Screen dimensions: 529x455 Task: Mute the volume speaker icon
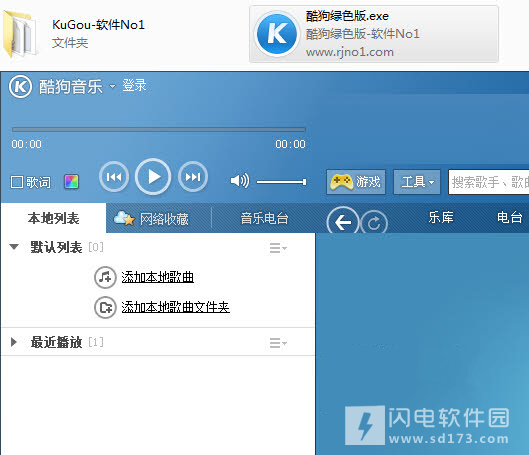pos(240,181)
